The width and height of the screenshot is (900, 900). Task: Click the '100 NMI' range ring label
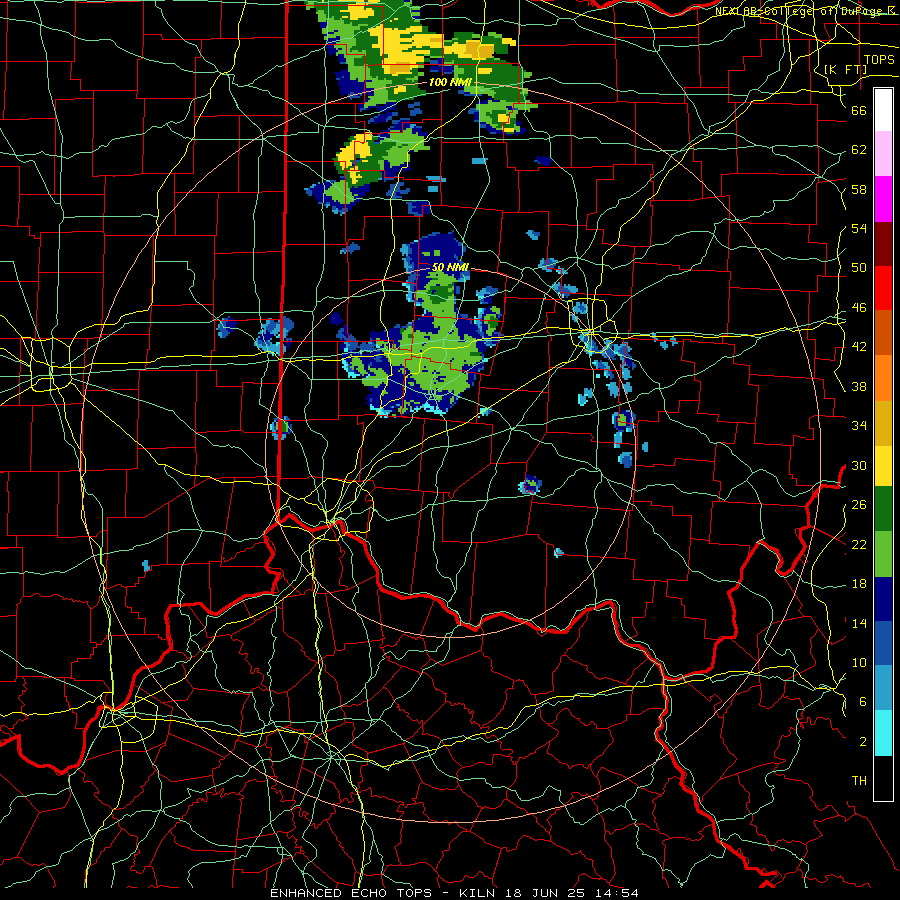[450, 82]
